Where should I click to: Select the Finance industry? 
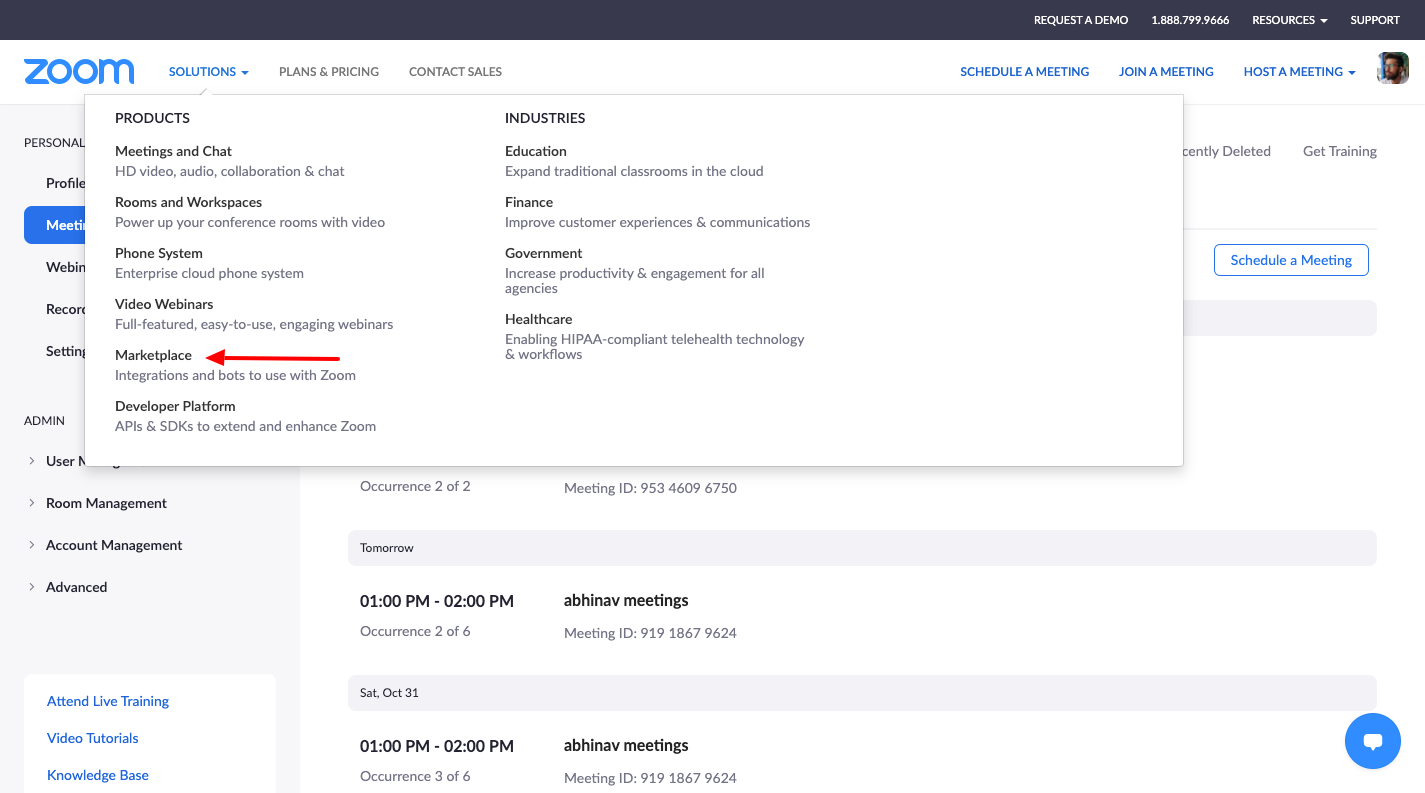(x=528, y=202)
